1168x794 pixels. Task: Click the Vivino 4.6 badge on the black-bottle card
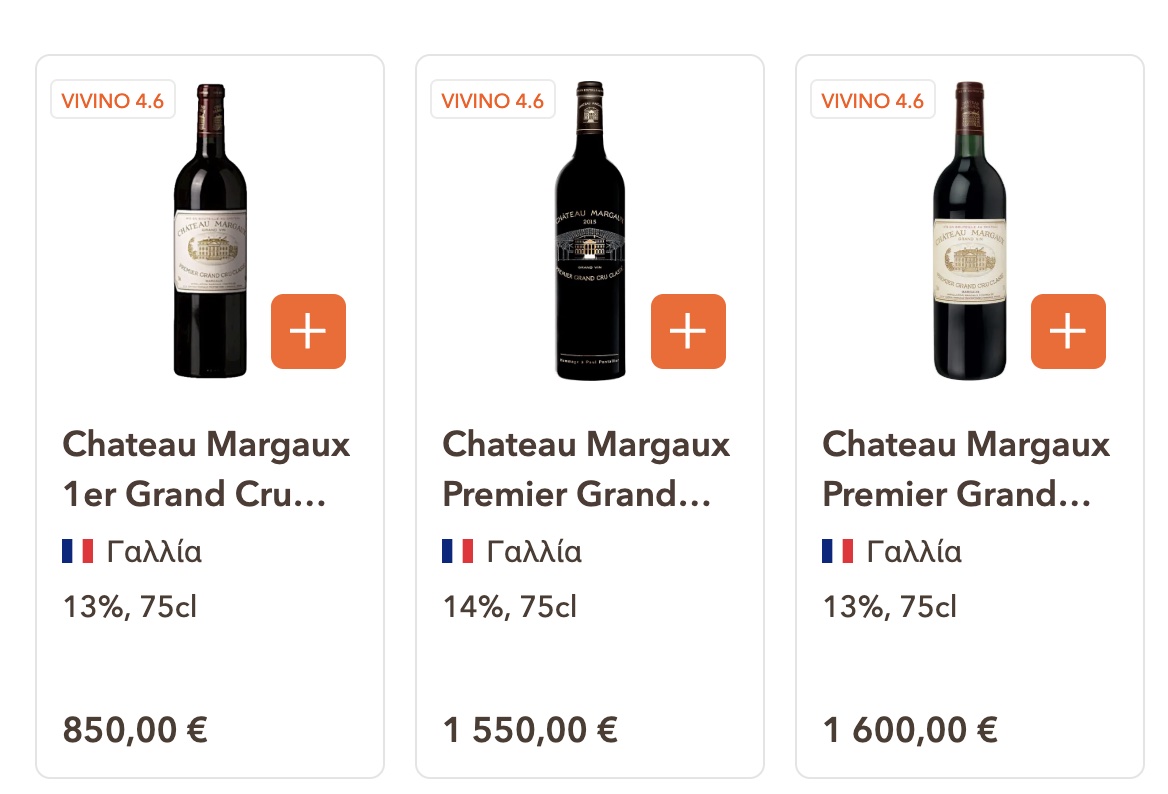[x=492, y=100]
